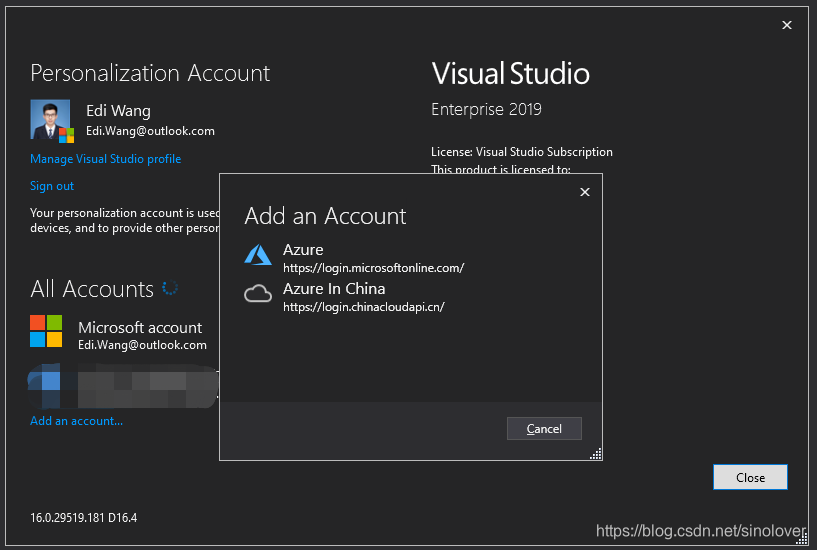Close the Visual Studio account settings window
This screenshot has height=550, width=817.
click(x=787, y=25)
